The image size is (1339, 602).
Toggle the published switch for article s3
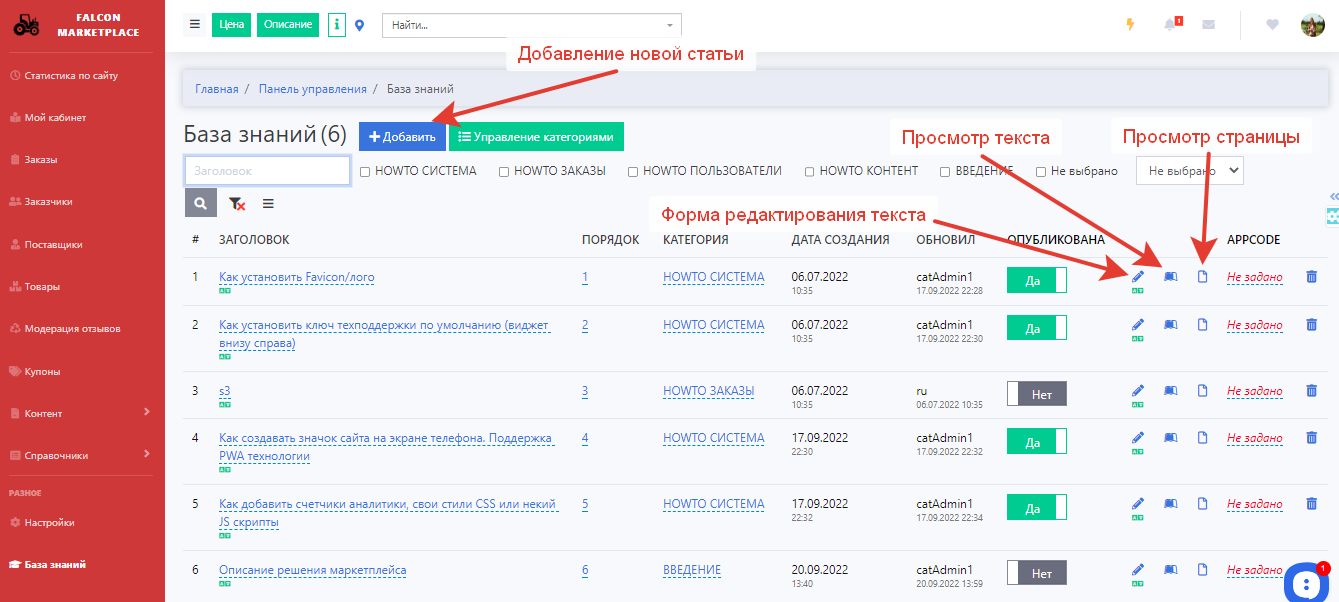[1036, 394]
